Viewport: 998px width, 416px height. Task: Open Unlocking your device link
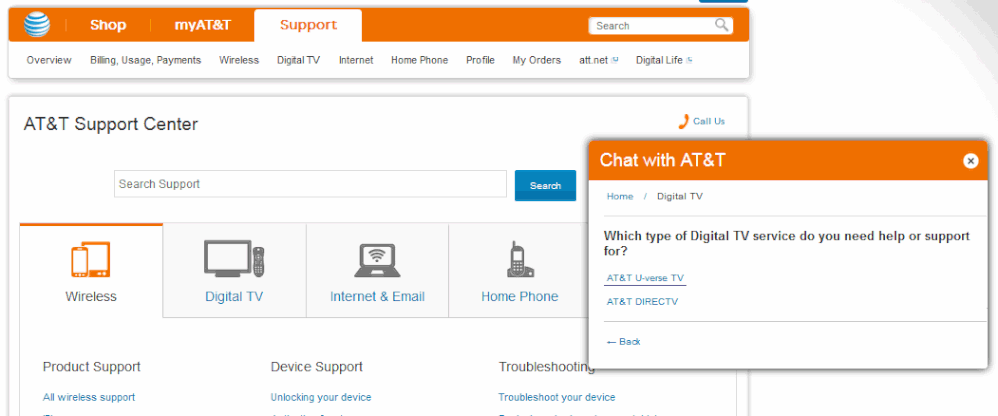coord(320,397)
